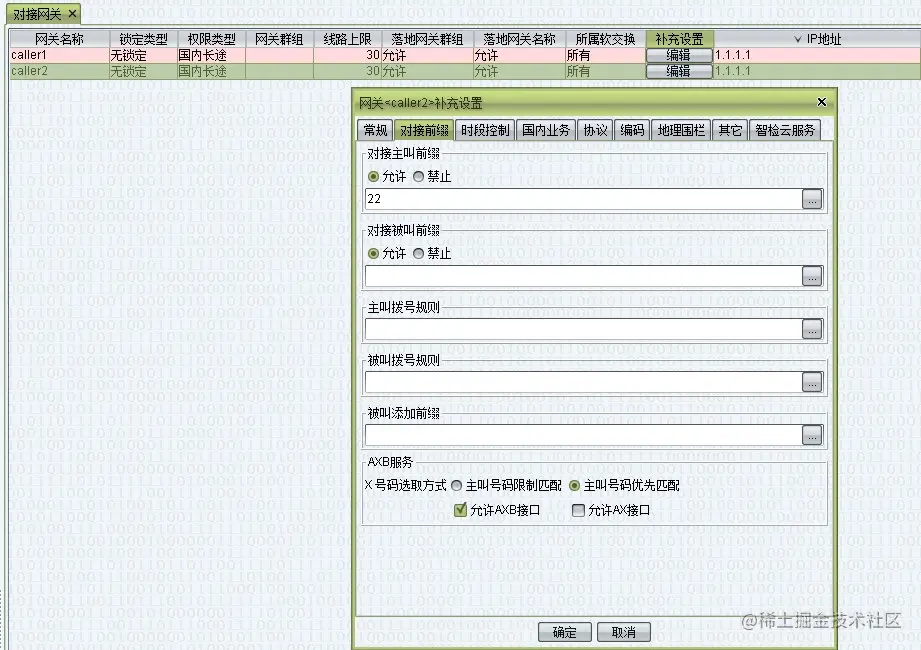Click 所有 cell in caller1 row

tap(606, 55)
